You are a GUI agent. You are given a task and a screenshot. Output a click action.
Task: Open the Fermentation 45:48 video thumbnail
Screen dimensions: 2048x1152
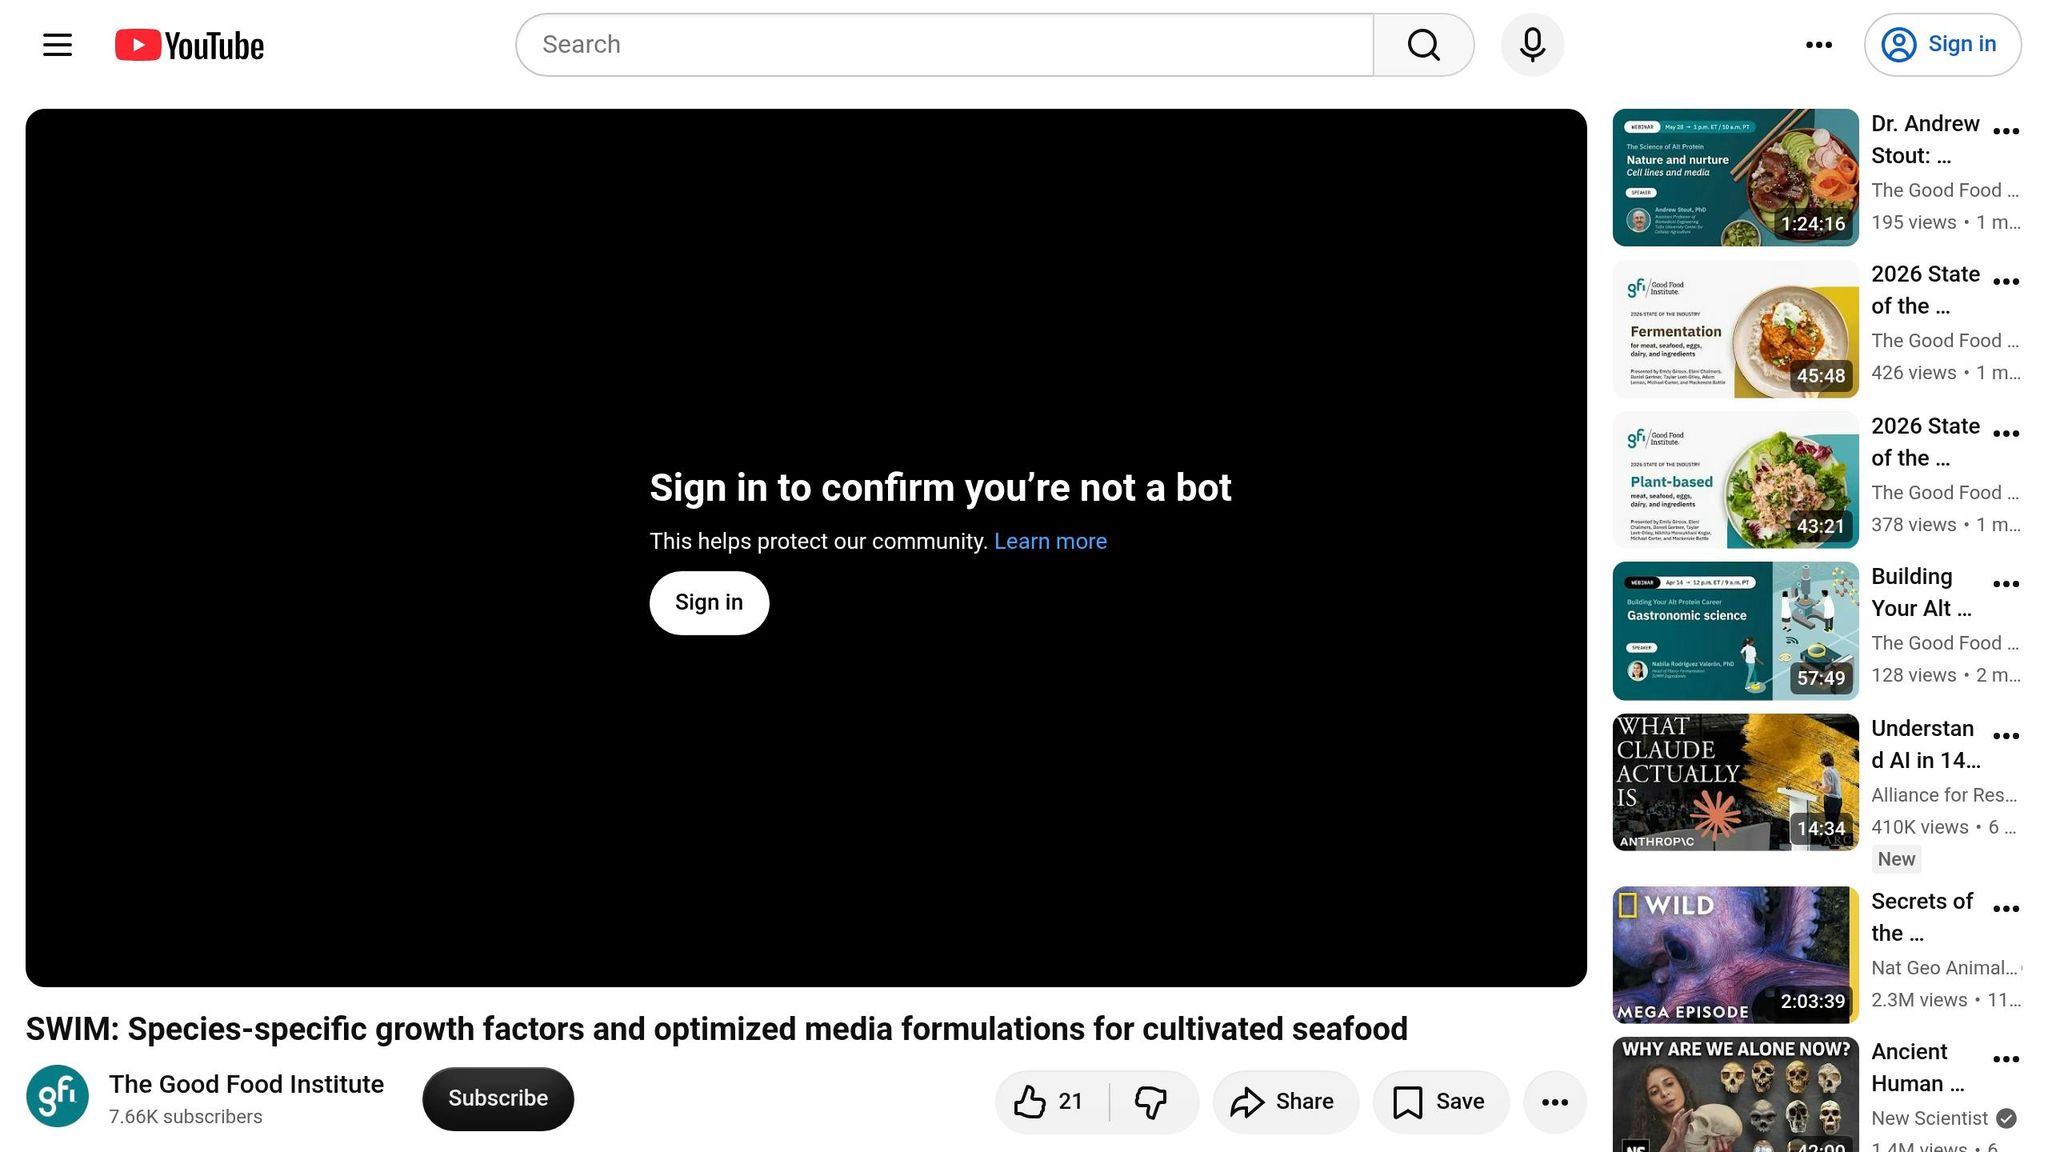[1735, 329]
